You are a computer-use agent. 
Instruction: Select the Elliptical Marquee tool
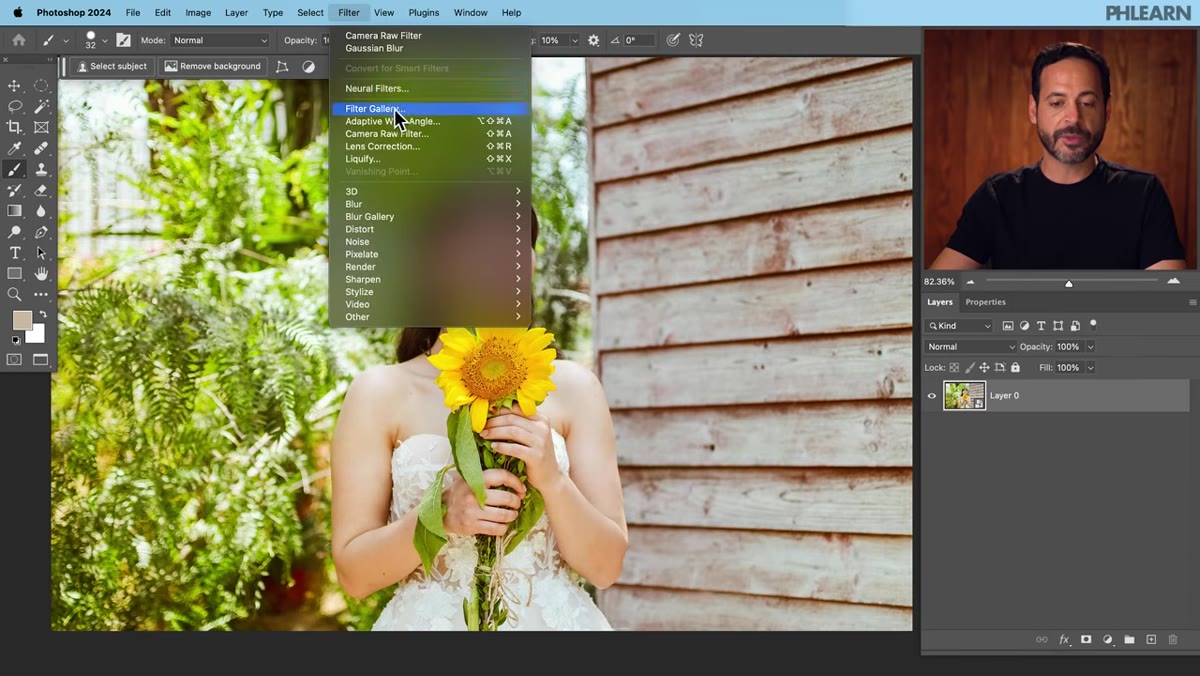41,86
